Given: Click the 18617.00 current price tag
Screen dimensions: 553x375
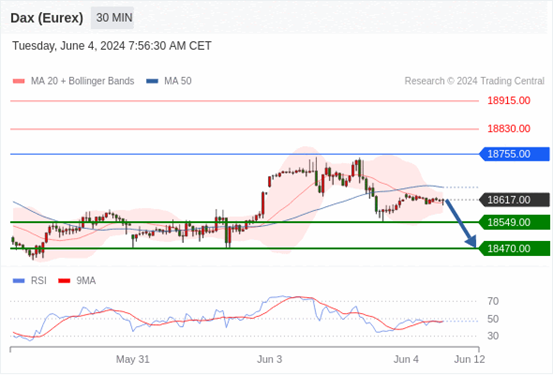Looking at the screenshot, I should [515, 200].
